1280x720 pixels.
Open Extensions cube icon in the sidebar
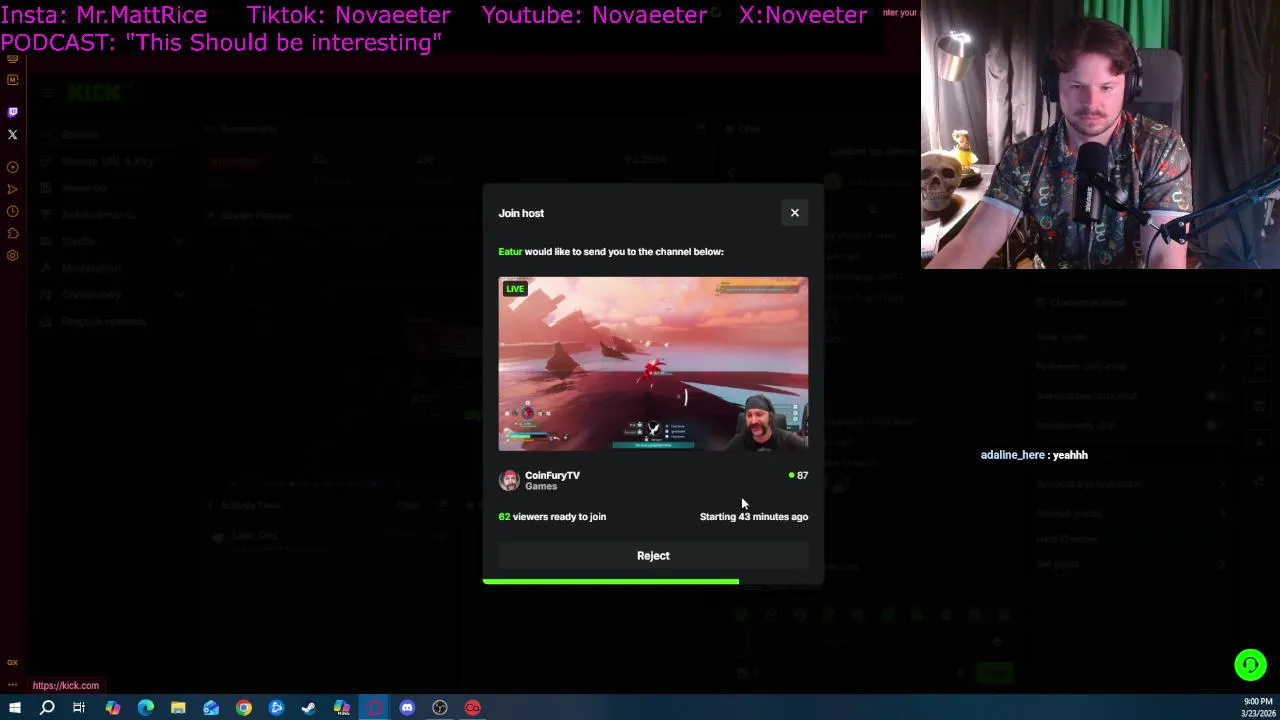(x=13, y=233)
